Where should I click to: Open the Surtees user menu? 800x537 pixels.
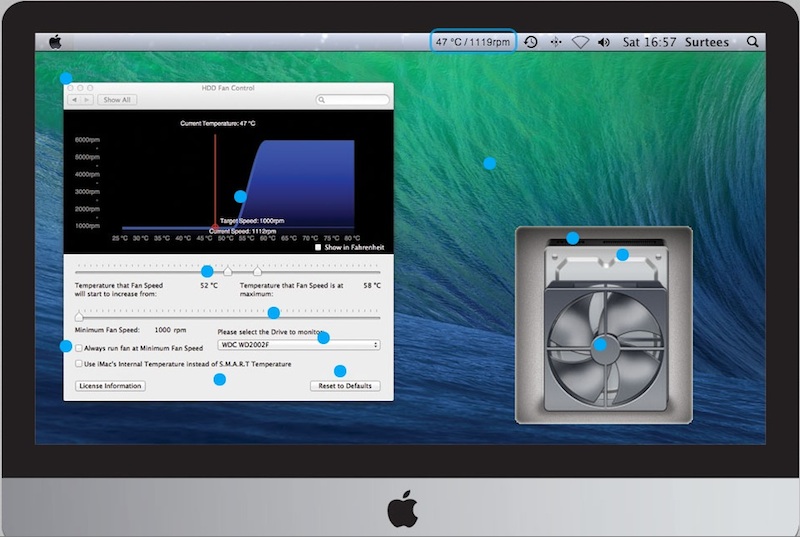pos(706,42)
